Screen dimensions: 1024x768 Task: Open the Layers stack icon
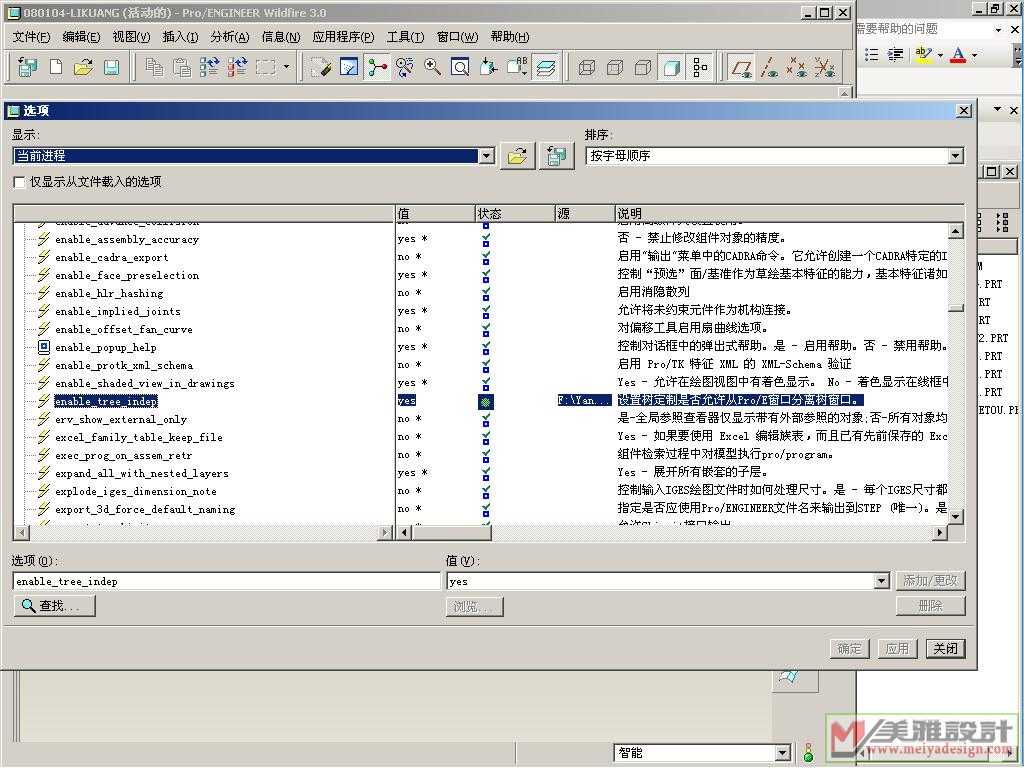point(545,67)
